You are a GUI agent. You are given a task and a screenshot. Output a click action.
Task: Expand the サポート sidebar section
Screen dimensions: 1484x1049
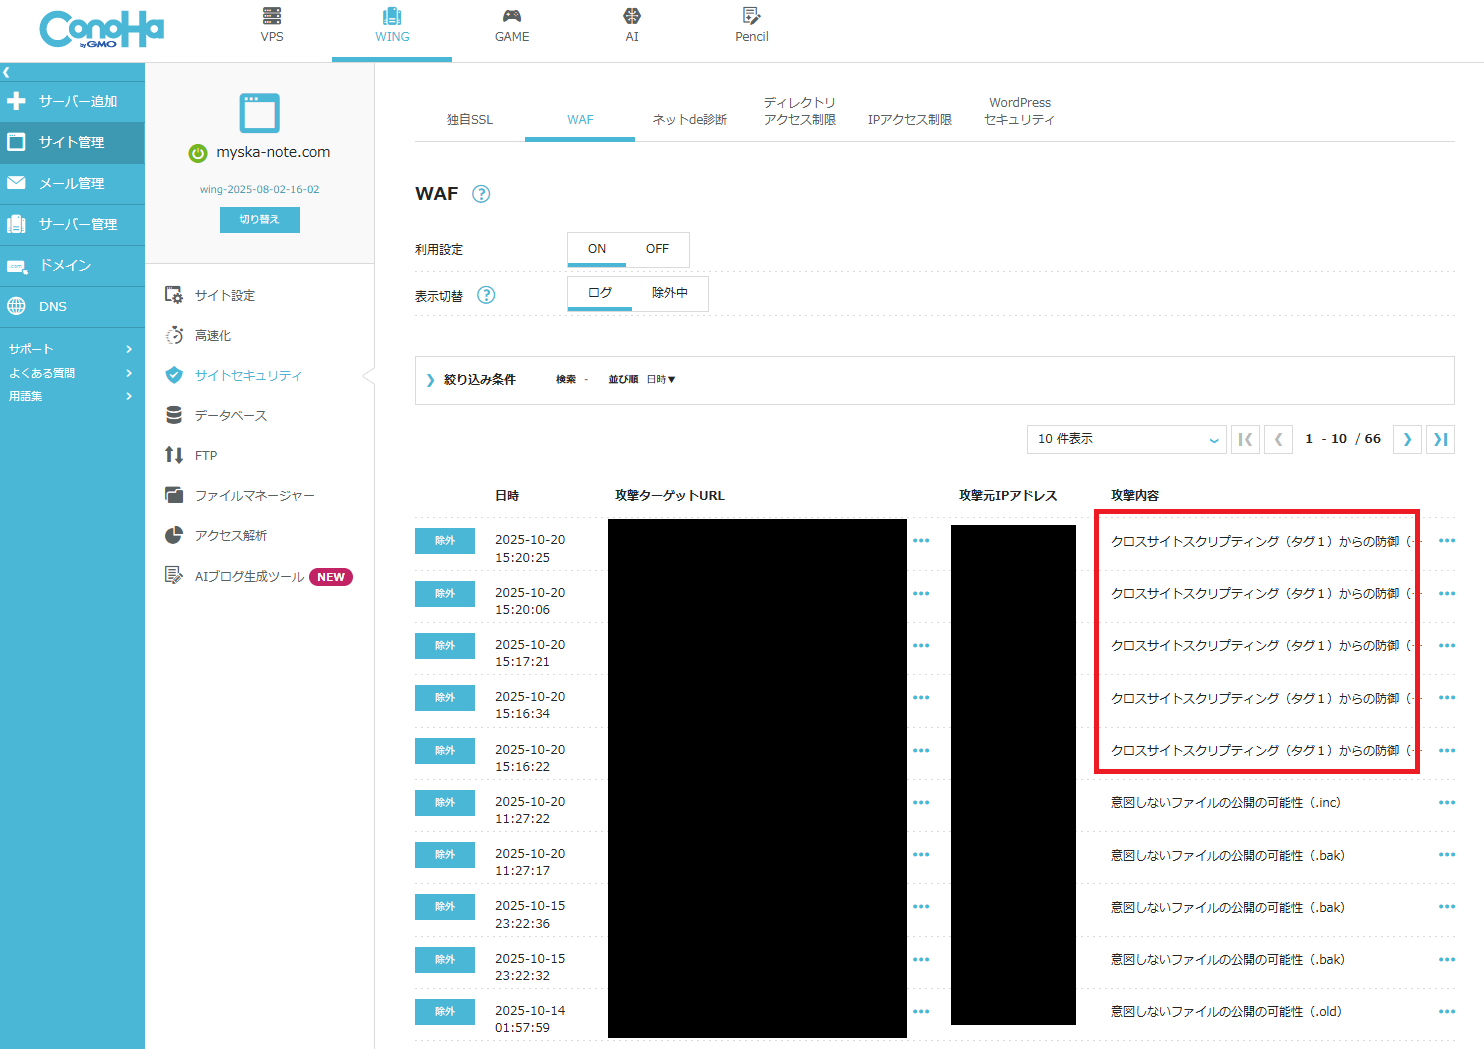coord(70,349)
